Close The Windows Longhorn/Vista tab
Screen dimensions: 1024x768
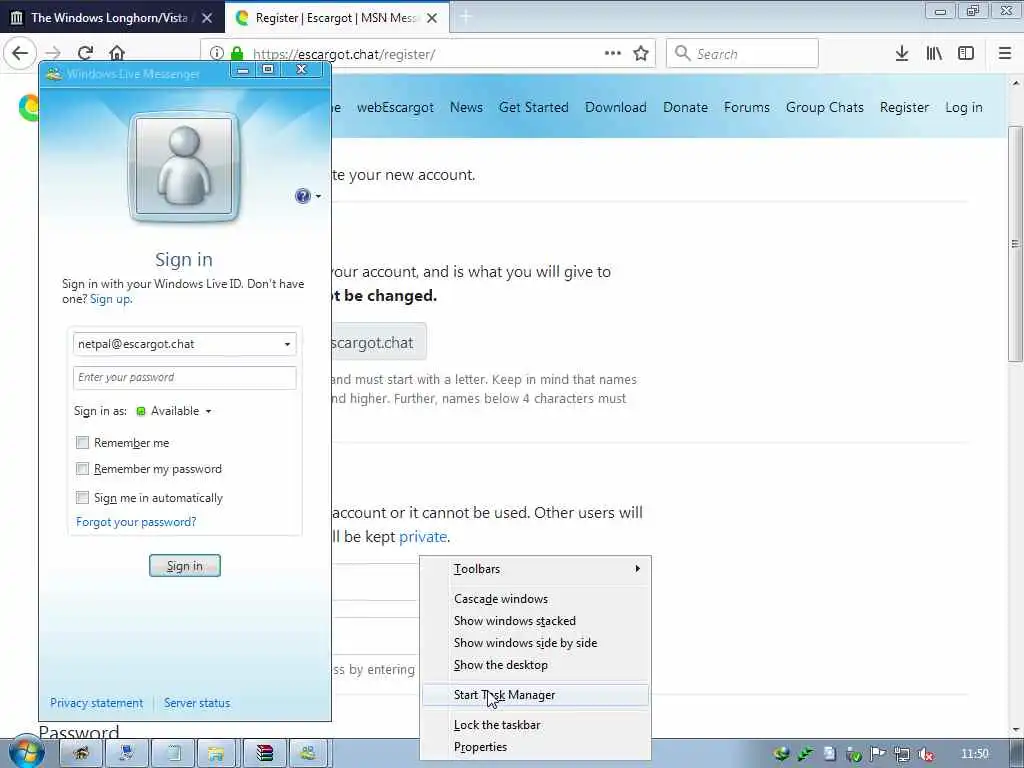click(x=207, y=18)
